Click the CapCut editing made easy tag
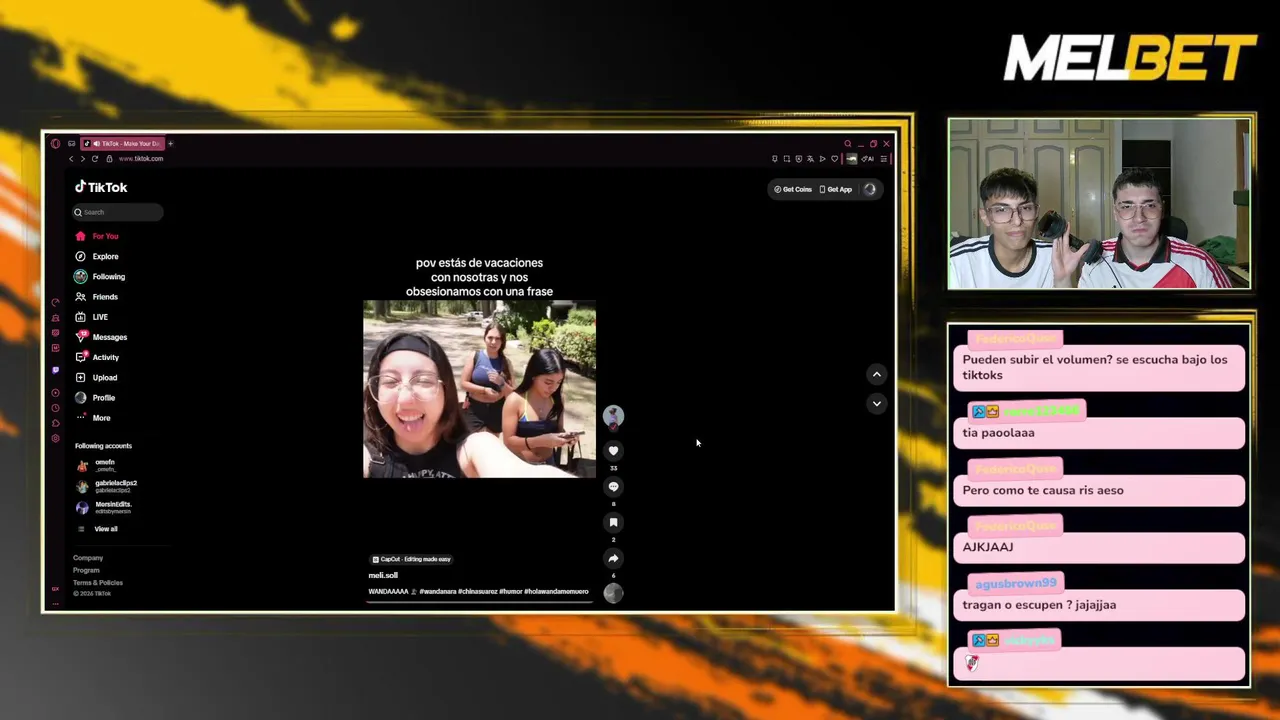Image resolution: width=1280 pixels, height=720 pixels. coord(411,559)
